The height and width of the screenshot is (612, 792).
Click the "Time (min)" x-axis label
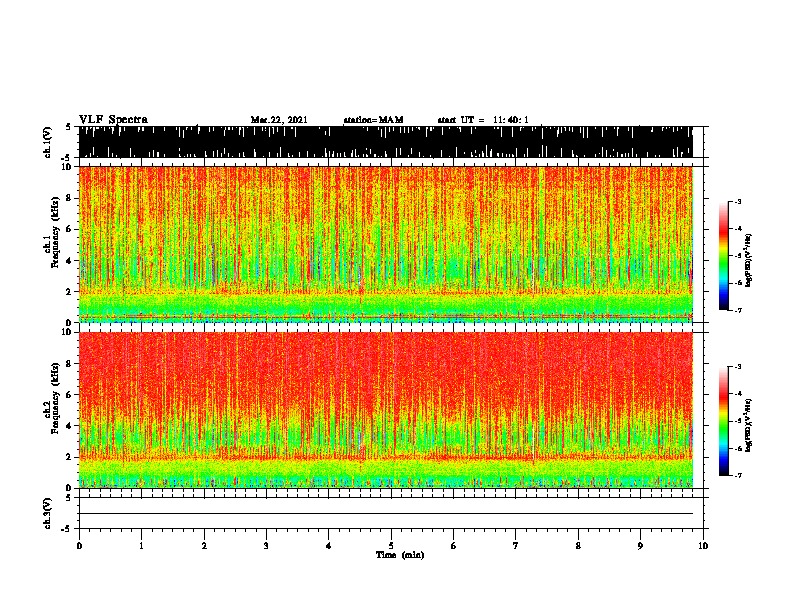tap(400, 555)
